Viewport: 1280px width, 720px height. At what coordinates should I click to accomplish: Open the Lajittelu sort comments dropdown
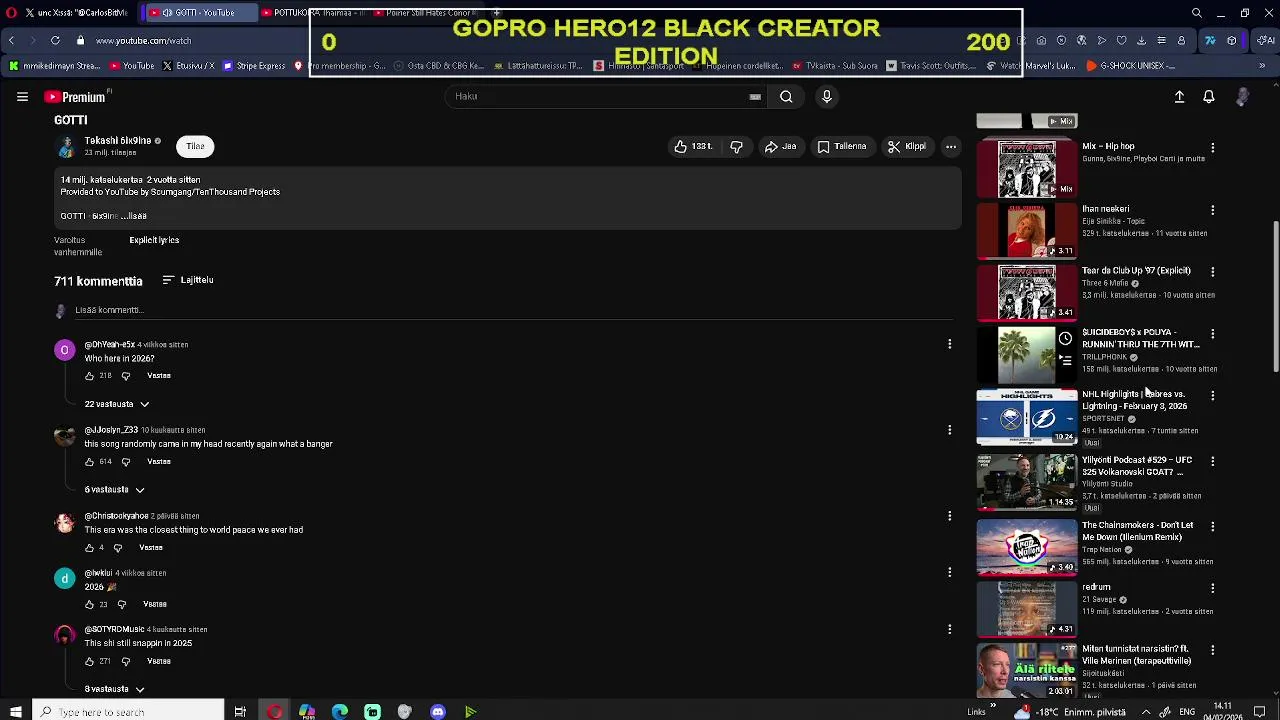click(188, 280)
